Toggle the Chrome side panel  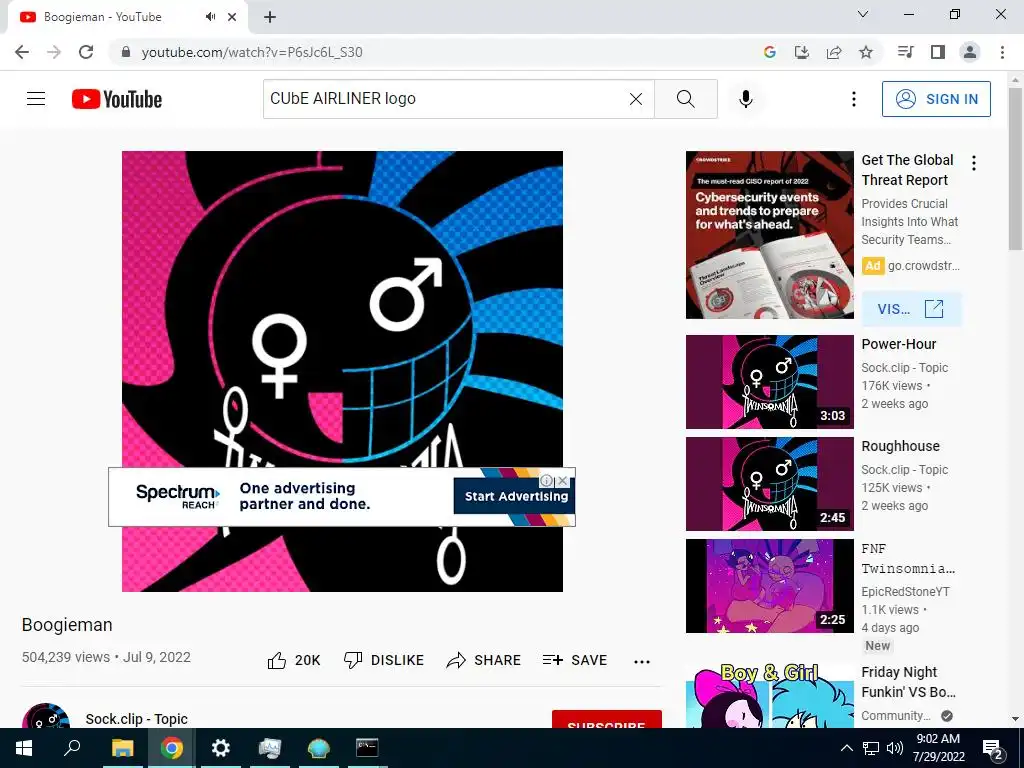938,52
